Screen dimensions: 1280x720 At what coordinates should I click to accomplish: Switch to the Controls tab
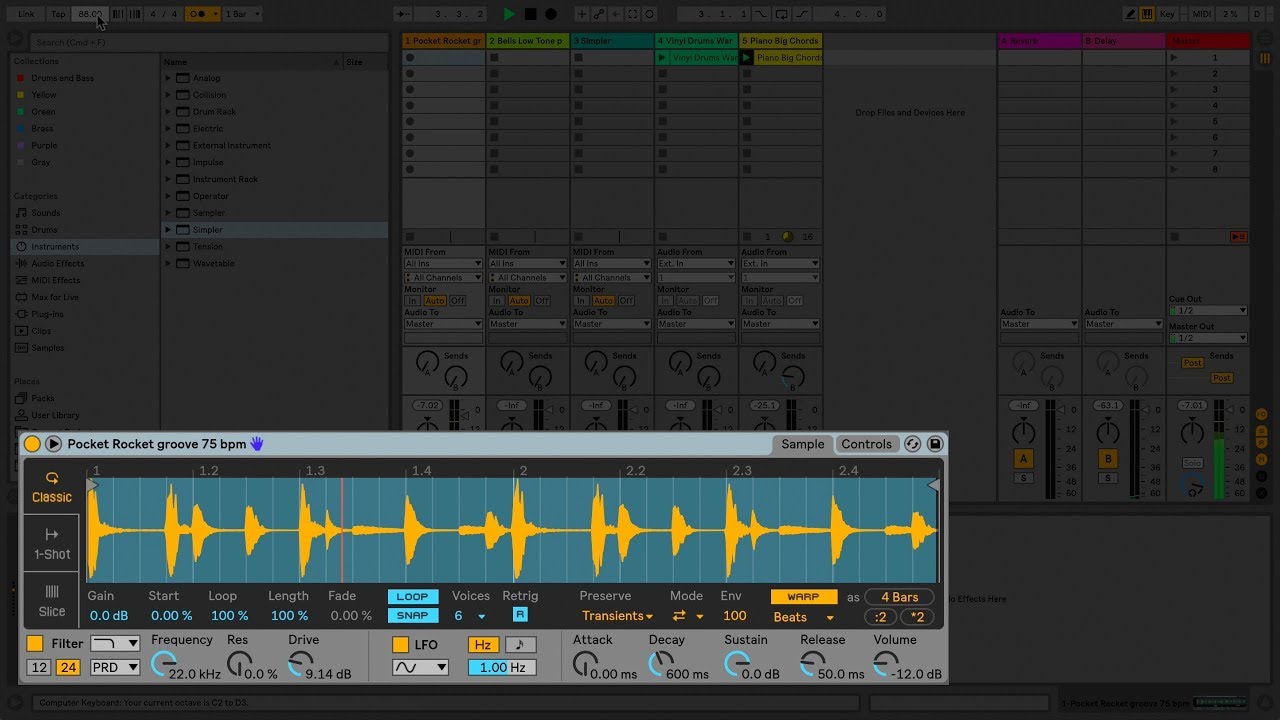[x=866, y=444]
